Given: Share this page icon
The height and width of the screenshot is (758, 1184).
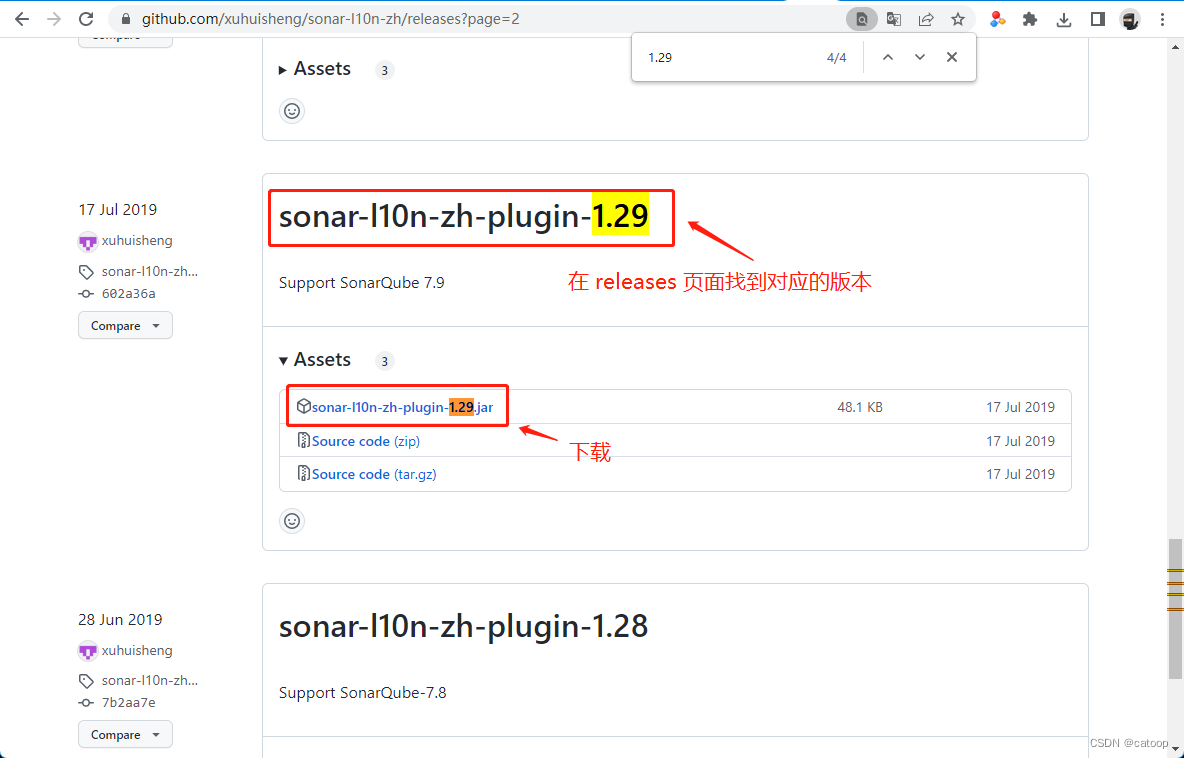Looking at the screenshot, I should pos(926,20).
